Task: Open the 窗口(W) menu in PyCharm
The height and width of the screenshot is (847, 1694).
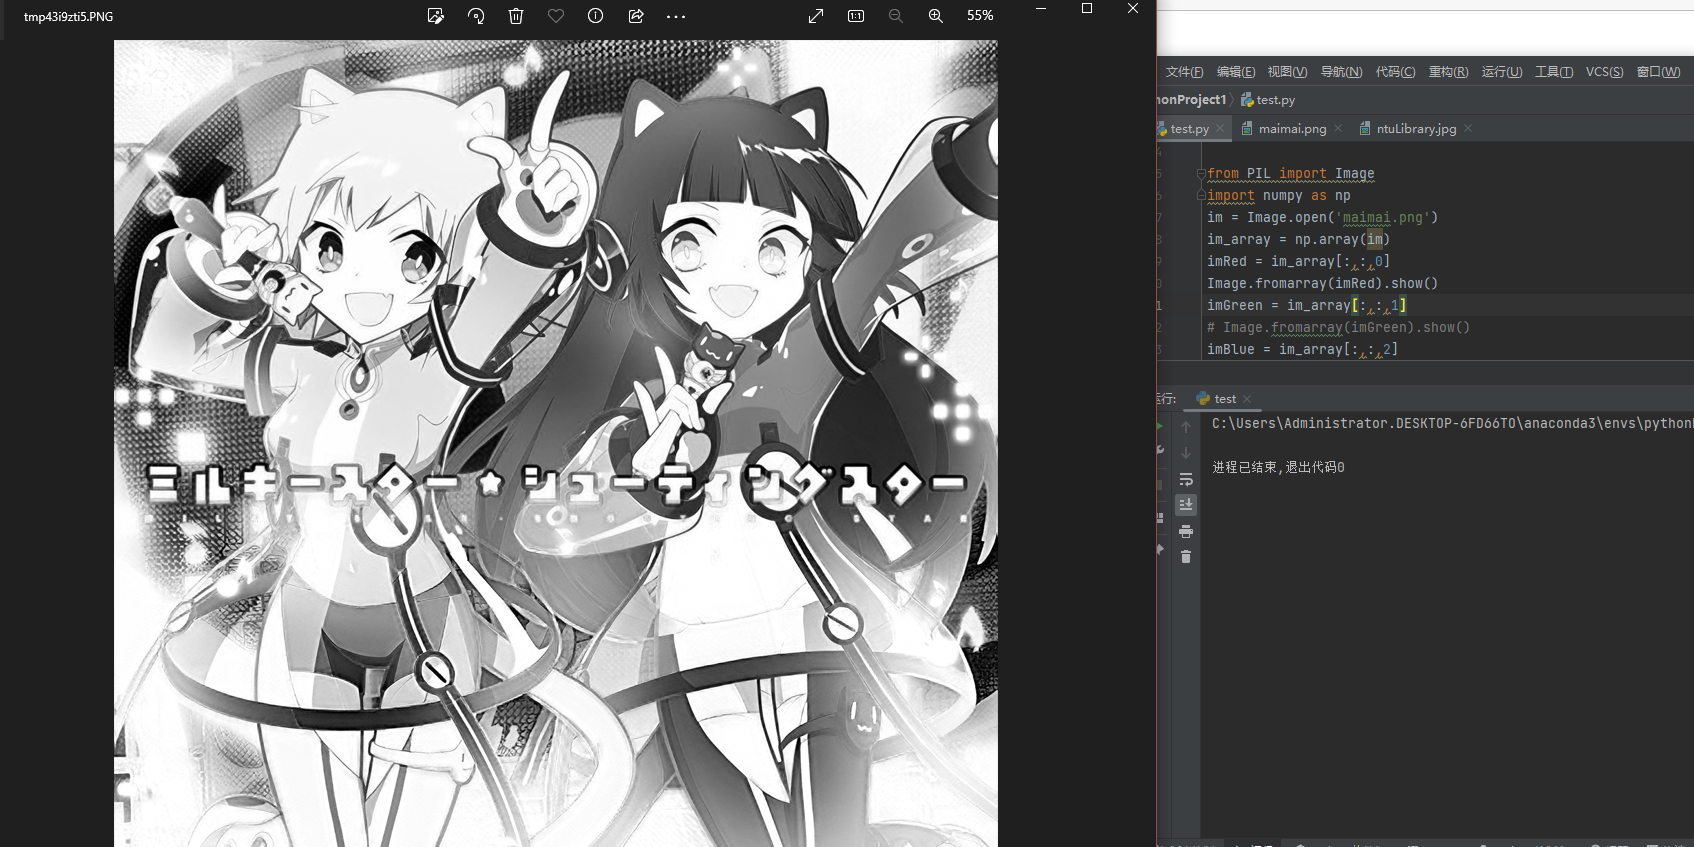Action: (1659, 72)
